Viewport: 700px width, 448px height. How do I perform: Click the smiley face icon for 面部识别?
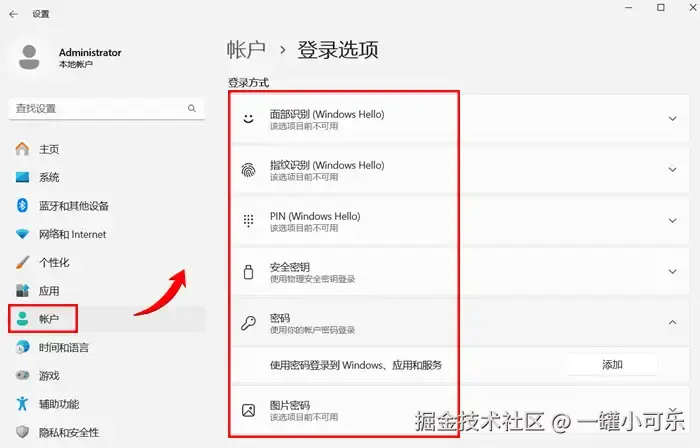tap(248, 119)
